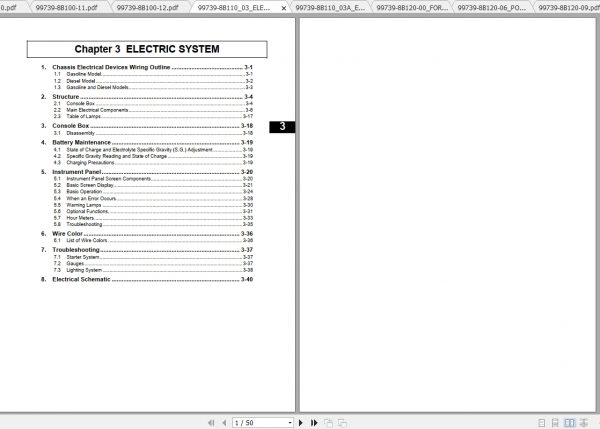Open Electrical Schematic section entry
Viewport: 600px width, 429px height.
tap(147, 280)
